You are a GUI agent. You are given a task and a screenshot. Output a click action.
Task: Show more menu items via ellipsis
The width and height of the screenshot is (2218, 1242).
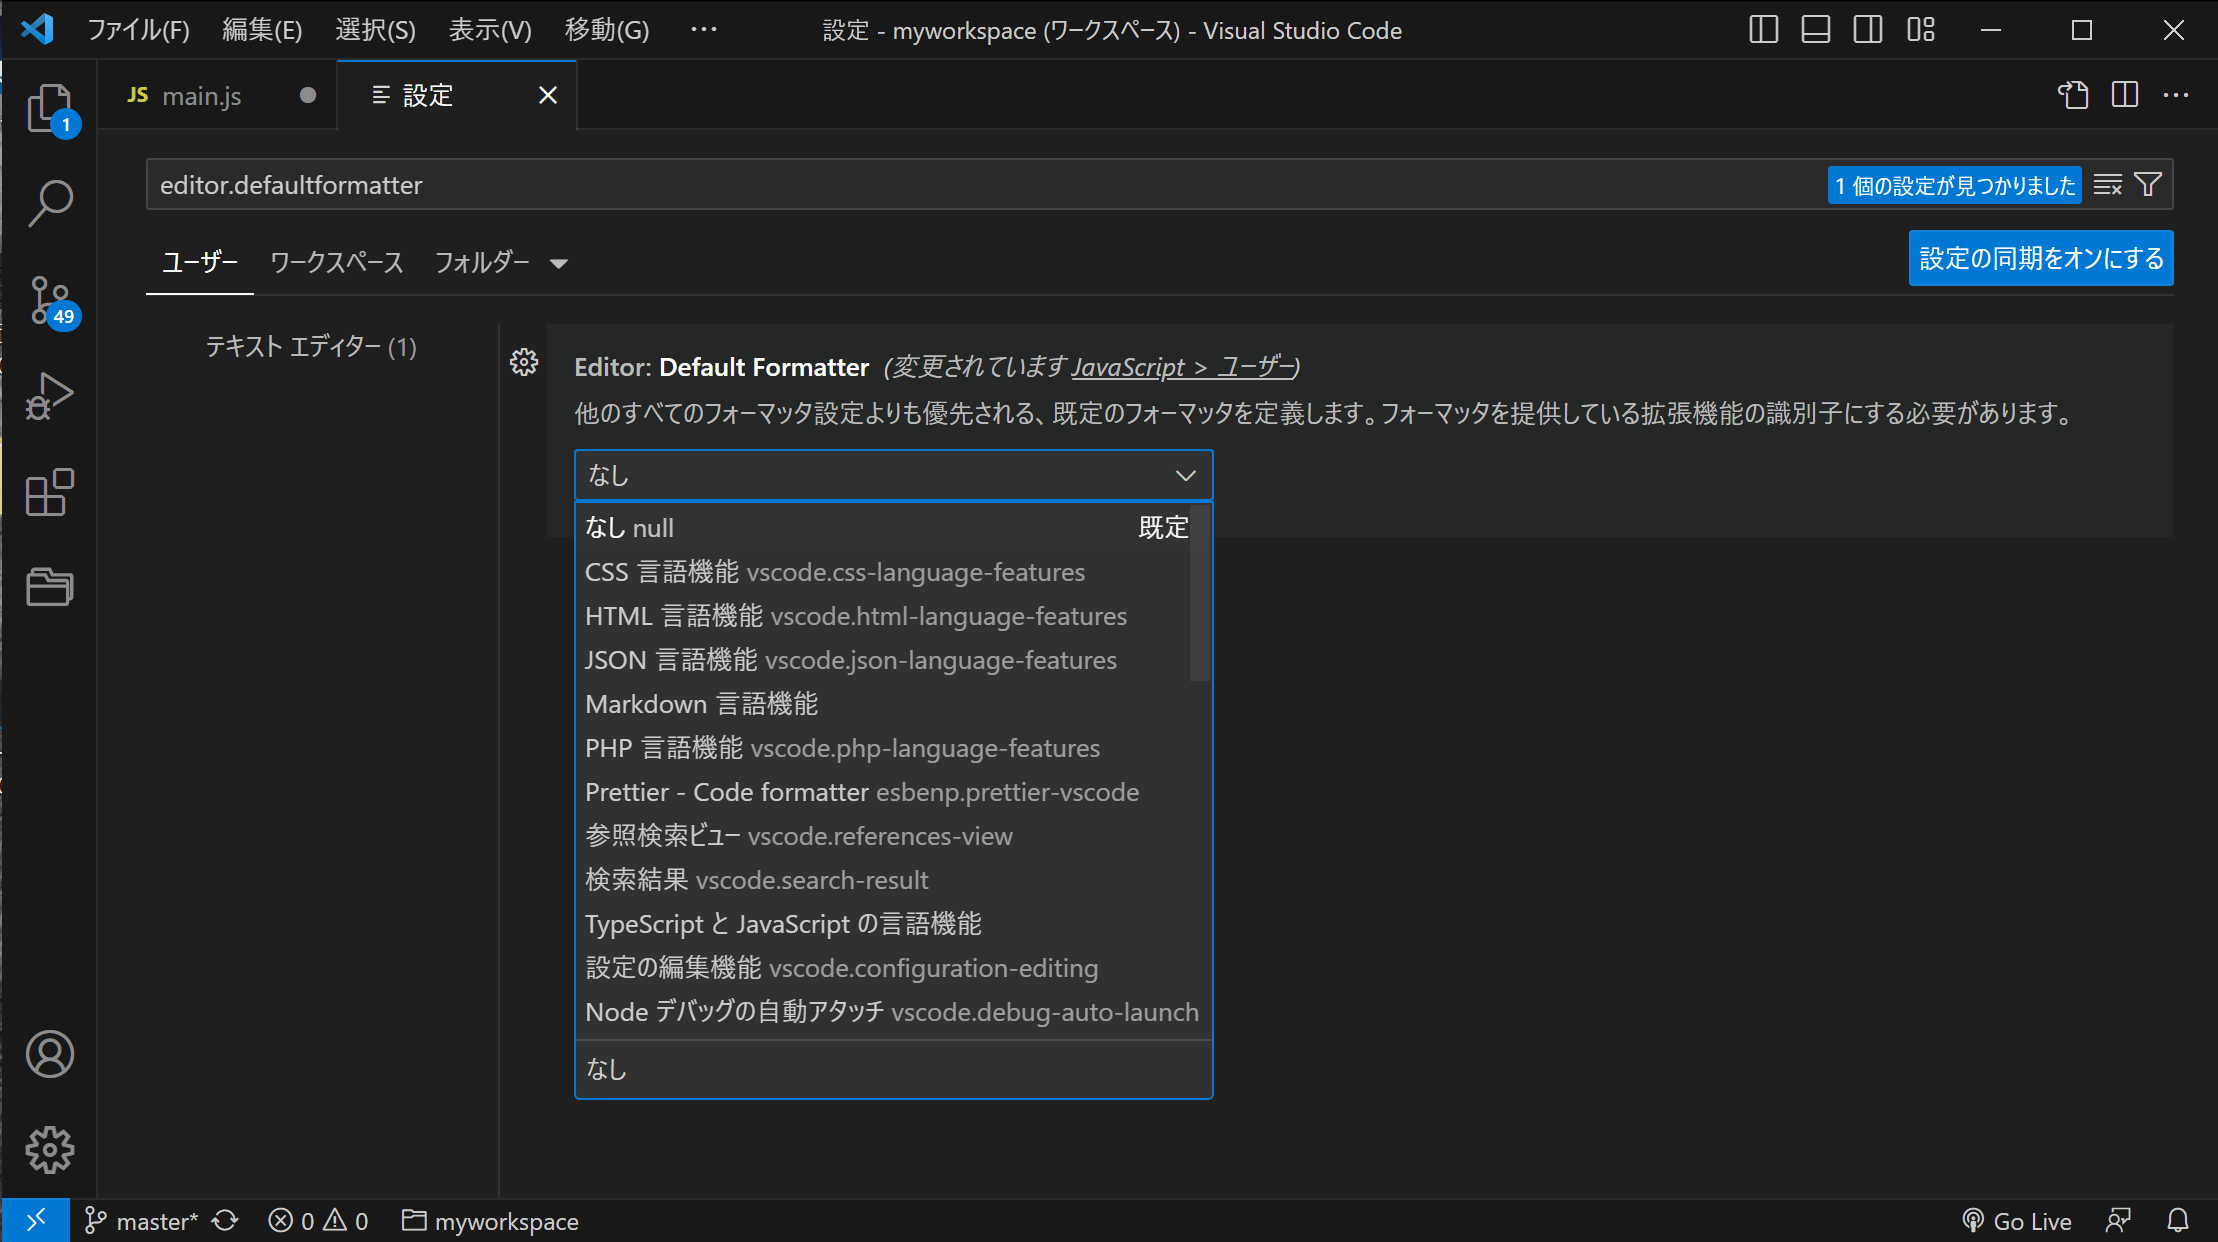tap(704, 30)
